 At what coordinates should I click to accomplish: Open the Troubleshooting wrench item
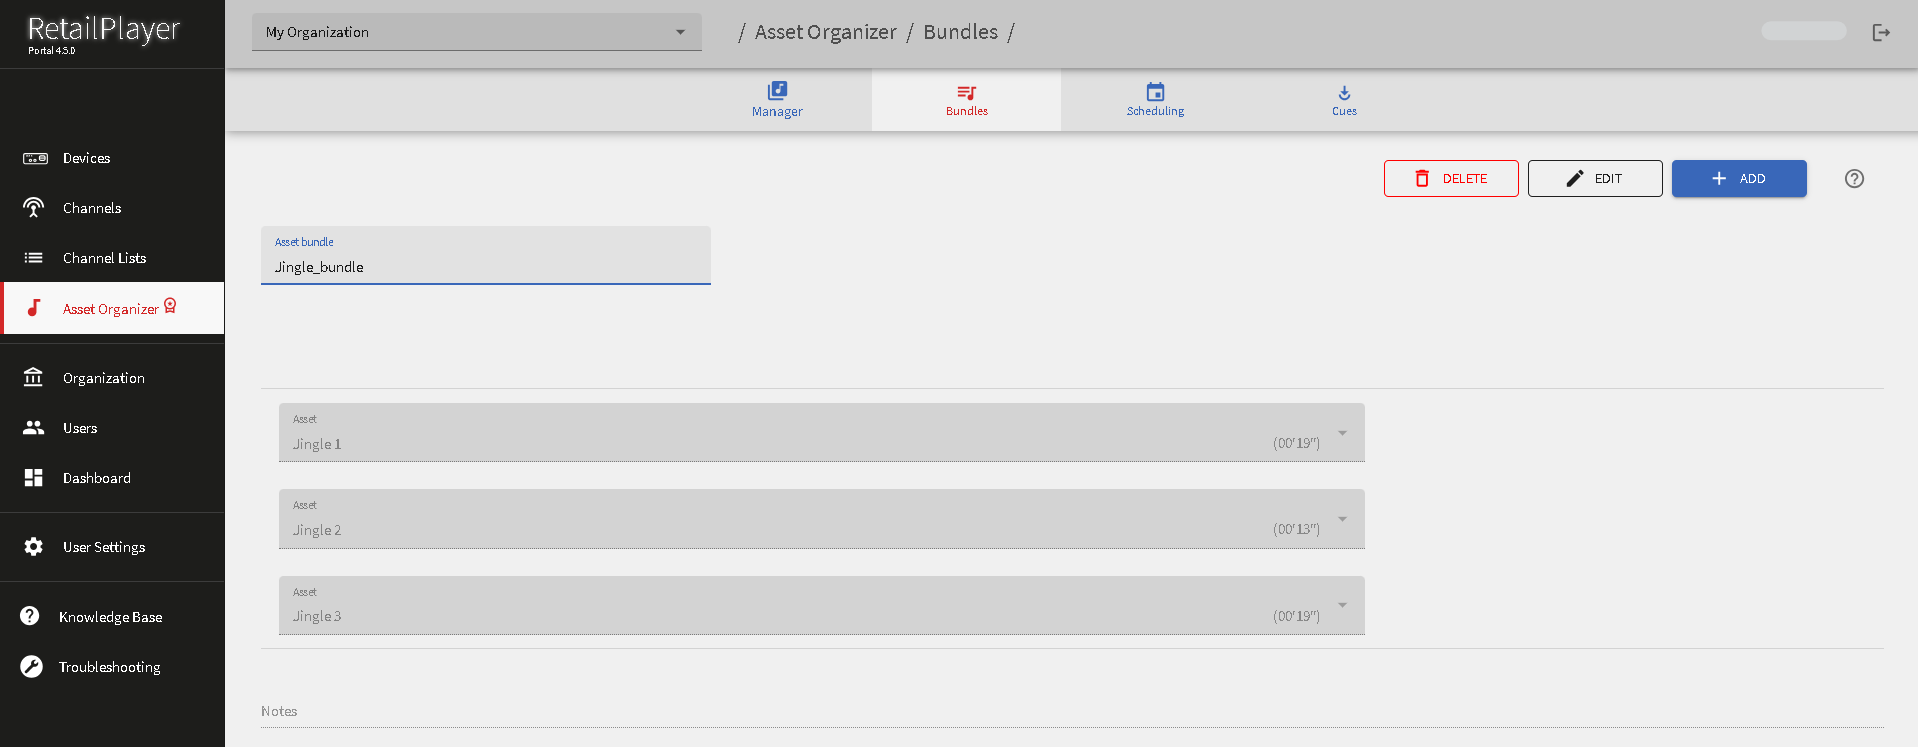(109, 667)
